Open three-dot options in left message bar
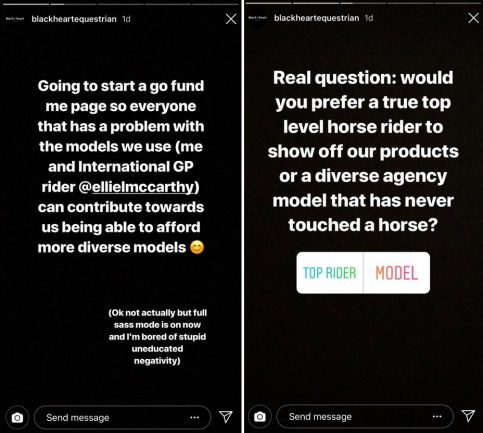This screenshot has width=483, height=433. click(194, 417)
